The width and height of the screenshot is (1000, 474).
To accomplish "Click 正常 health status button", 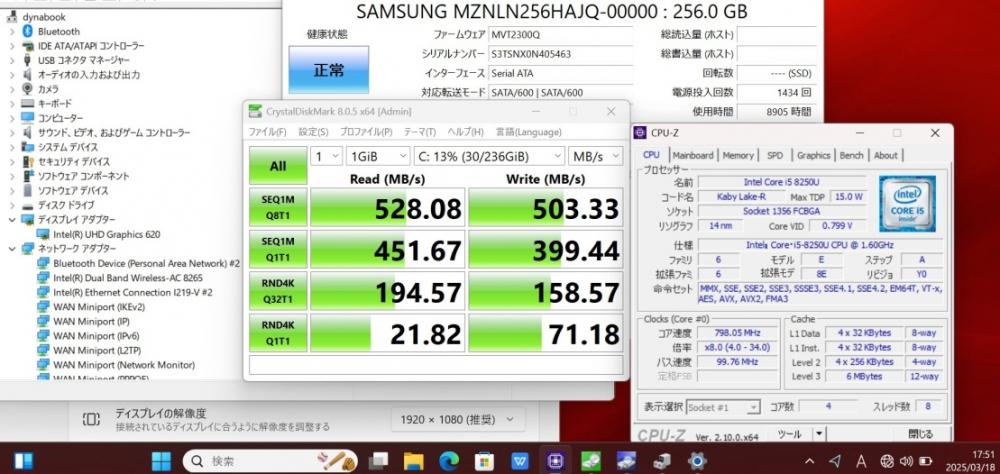I will tap(328, 70).
